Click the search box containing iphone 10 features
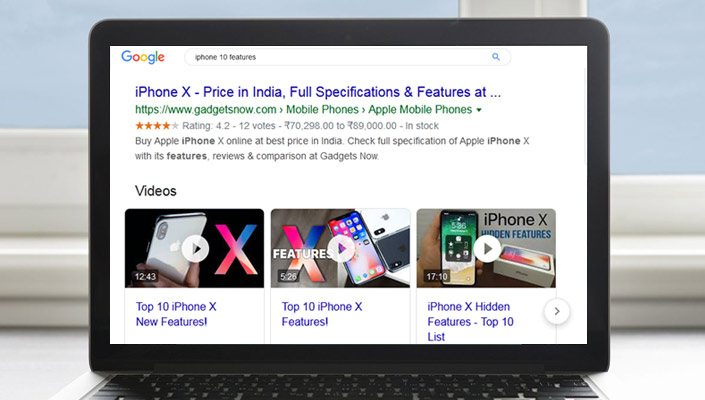Image resolution: width=705 pixels, height=400 pixels. (347, 57)
